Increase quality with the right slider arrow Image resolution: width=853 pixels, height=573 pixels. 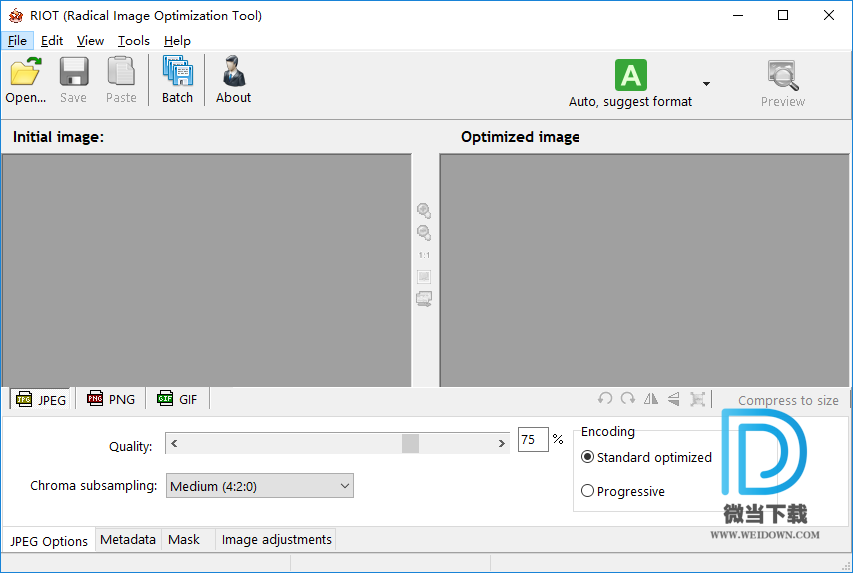tap(501, 443)
